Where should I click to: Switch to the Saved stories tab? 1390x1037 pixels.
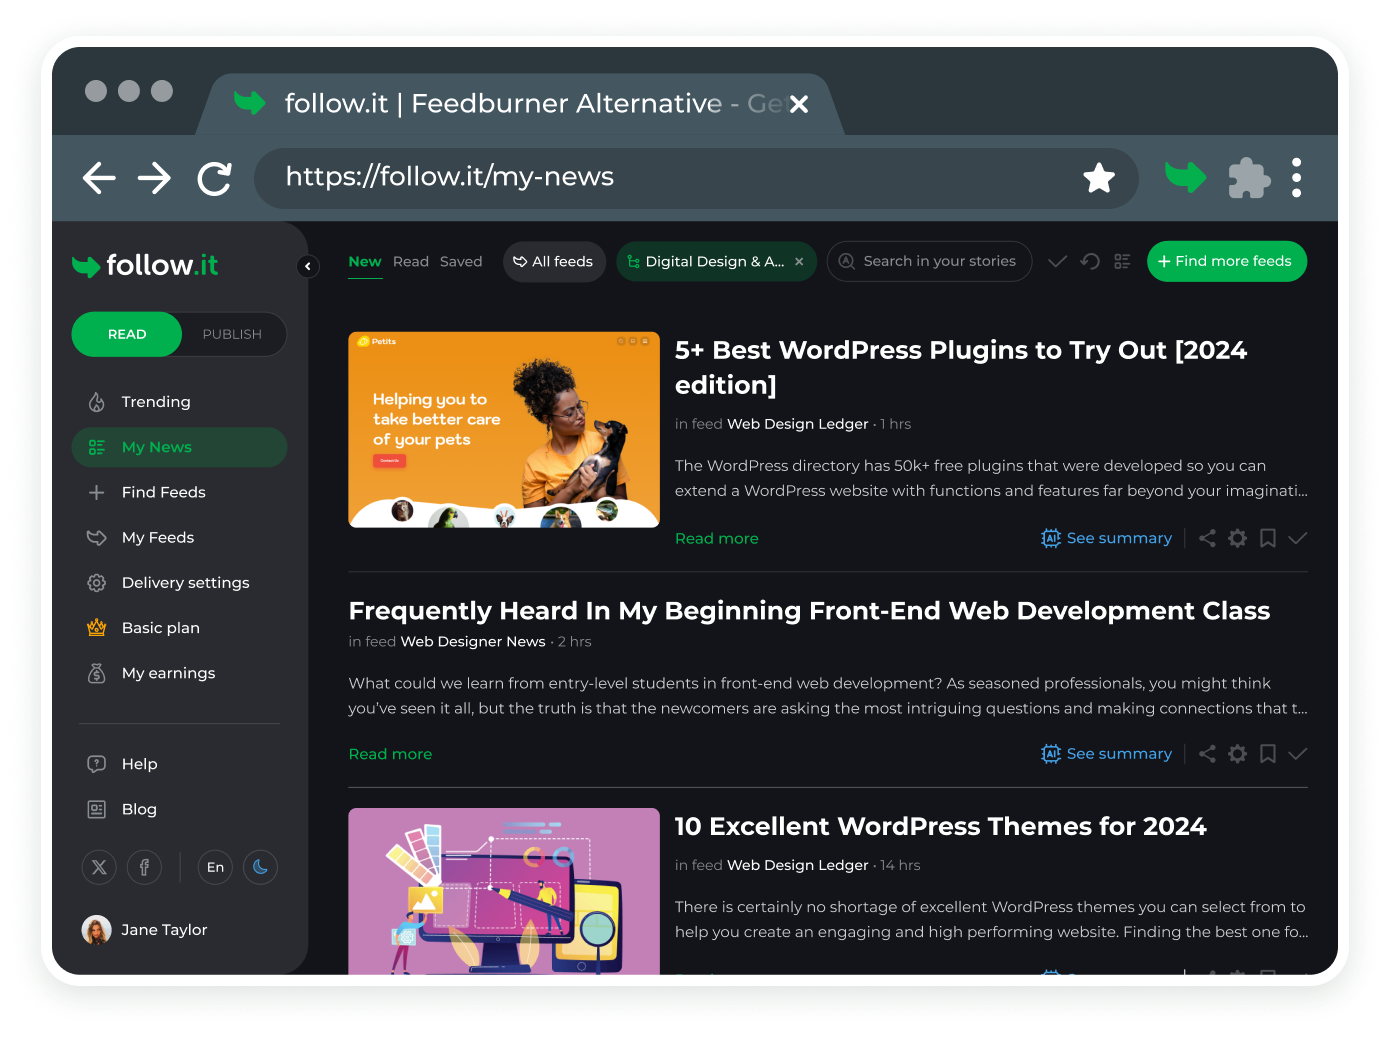click(461, 262)
